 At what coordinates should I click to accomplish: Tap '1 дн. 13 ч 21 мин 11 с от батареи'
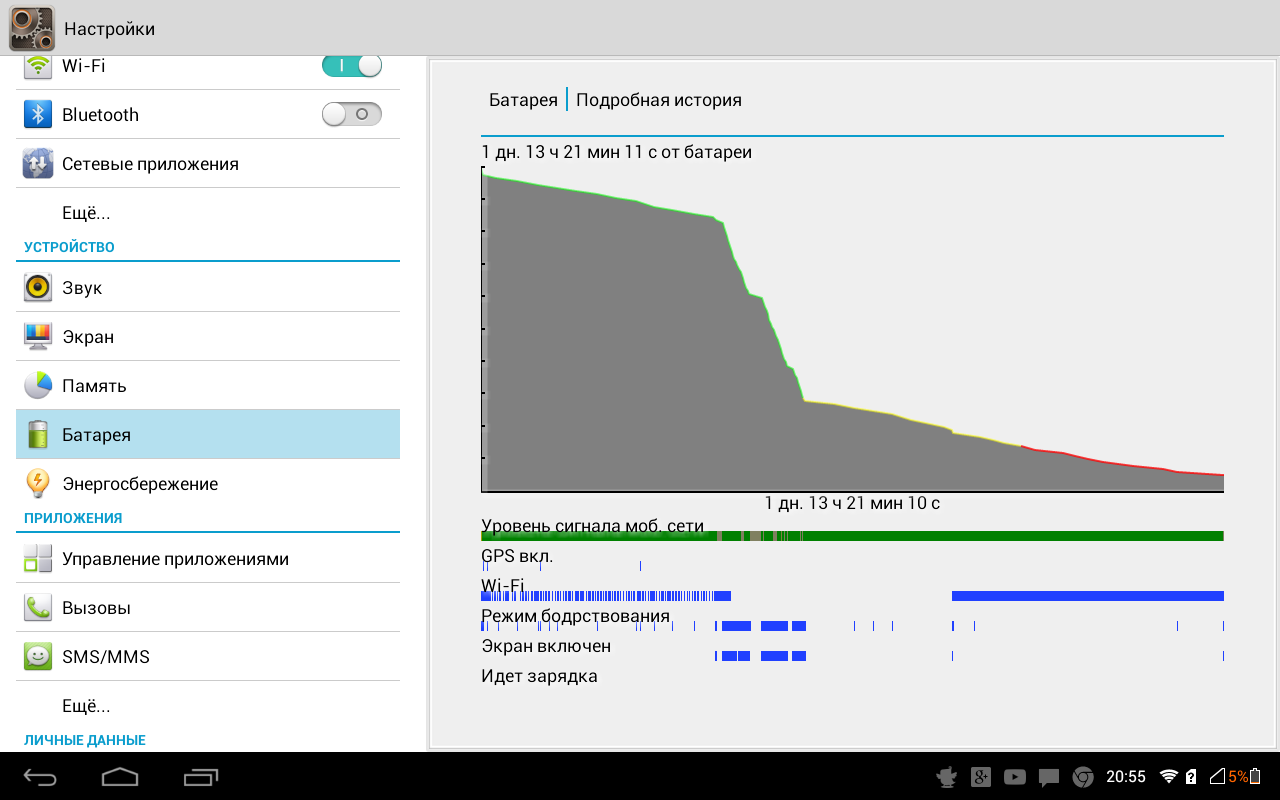point(617,152)
